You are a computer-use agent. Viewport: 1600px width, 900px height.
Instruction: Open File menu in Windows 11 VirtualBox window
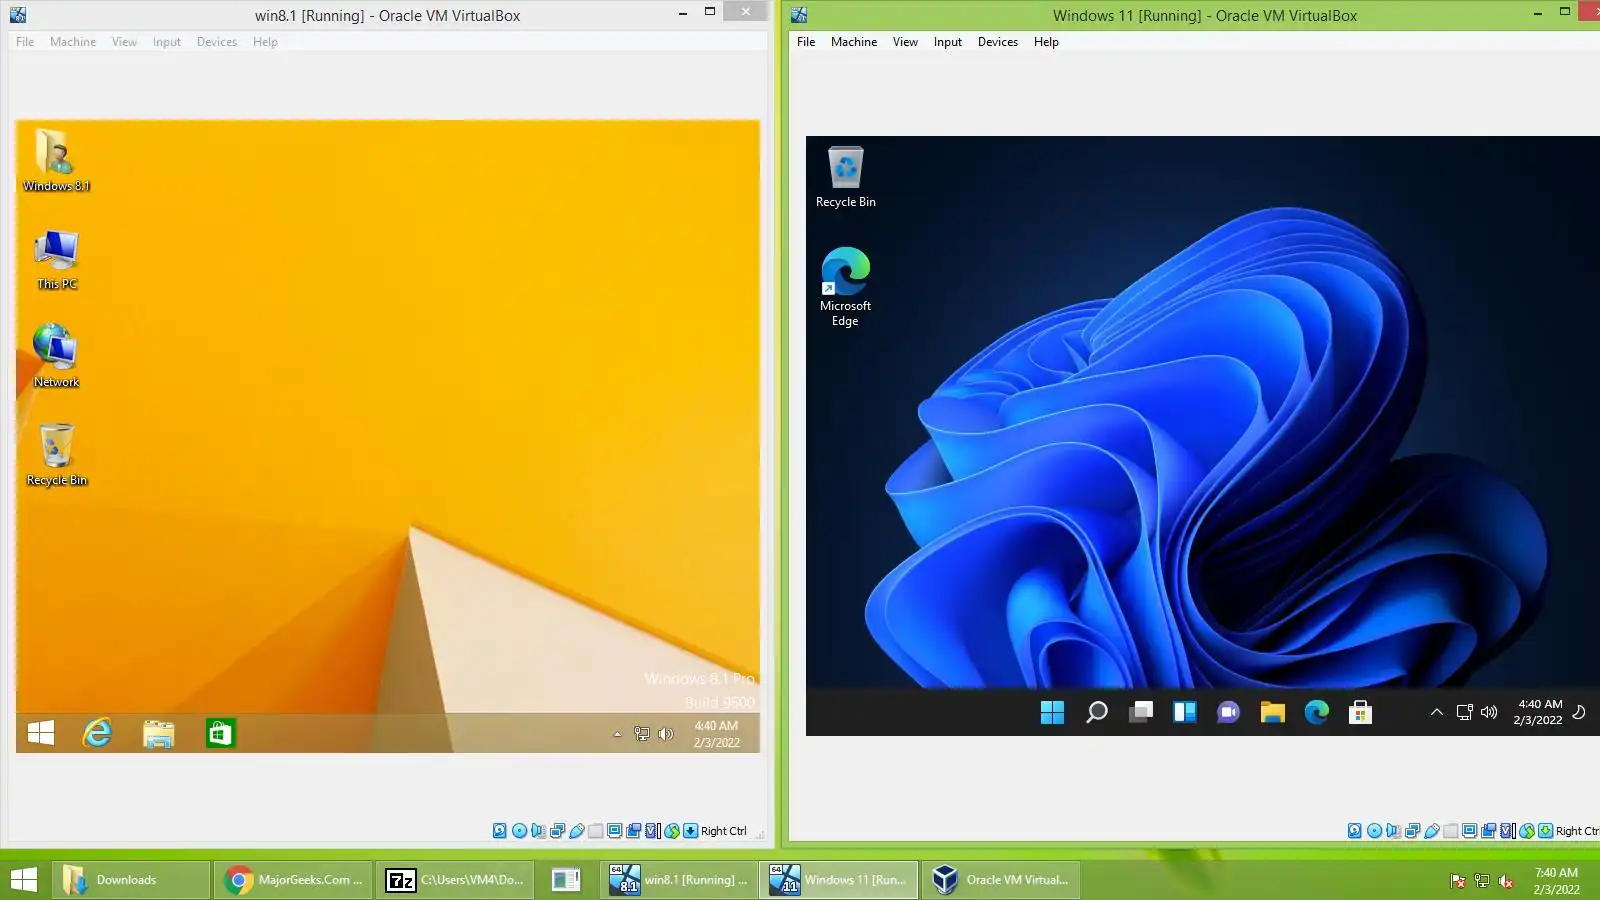coord(806,42)
